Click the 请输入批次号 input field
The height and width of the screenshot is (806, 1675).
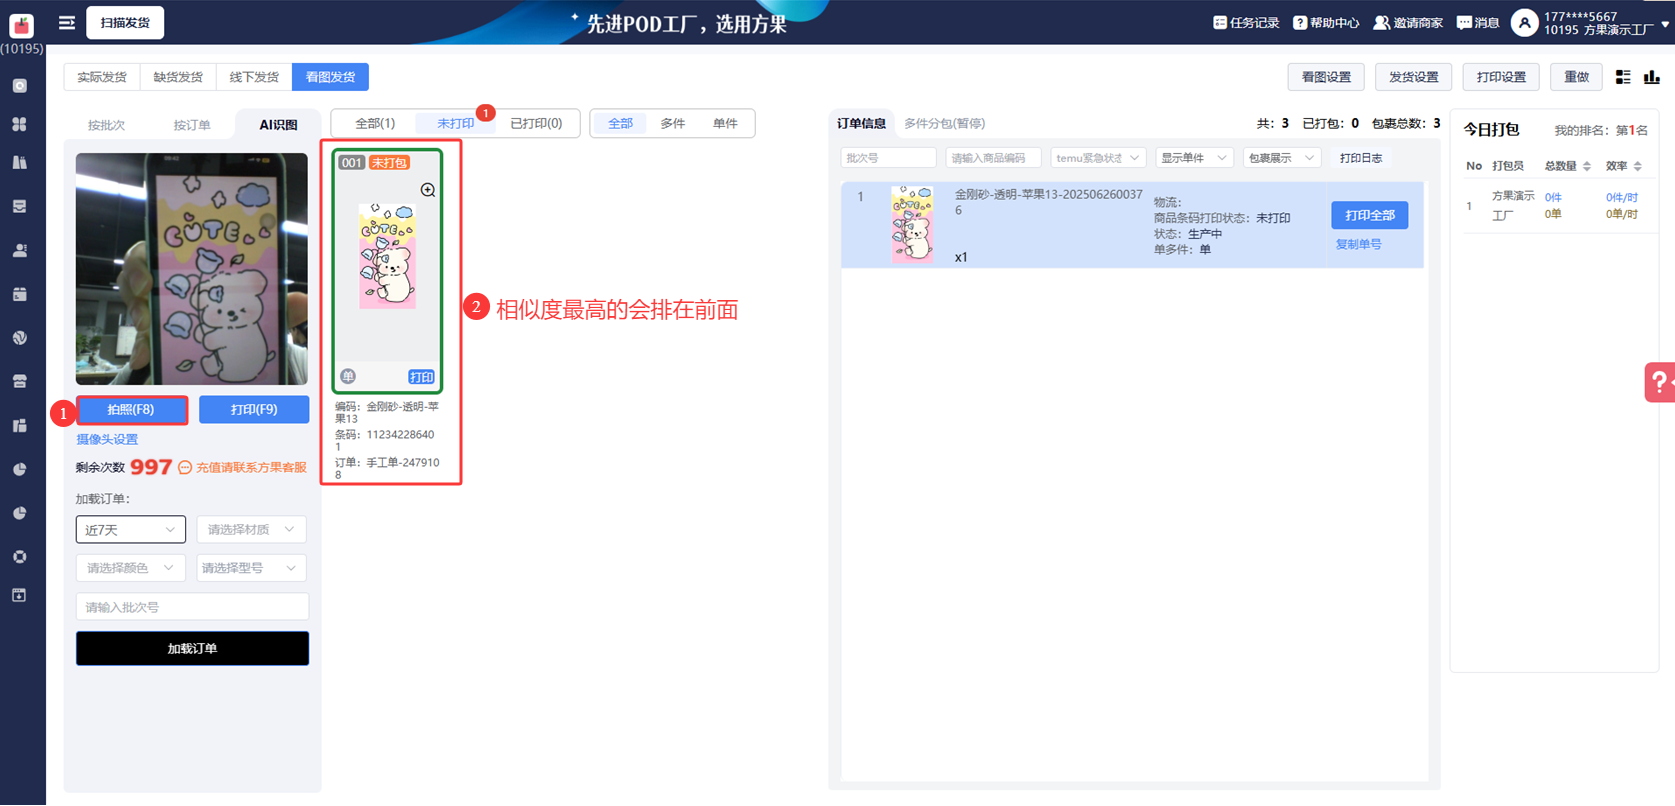tap(192, 607)
